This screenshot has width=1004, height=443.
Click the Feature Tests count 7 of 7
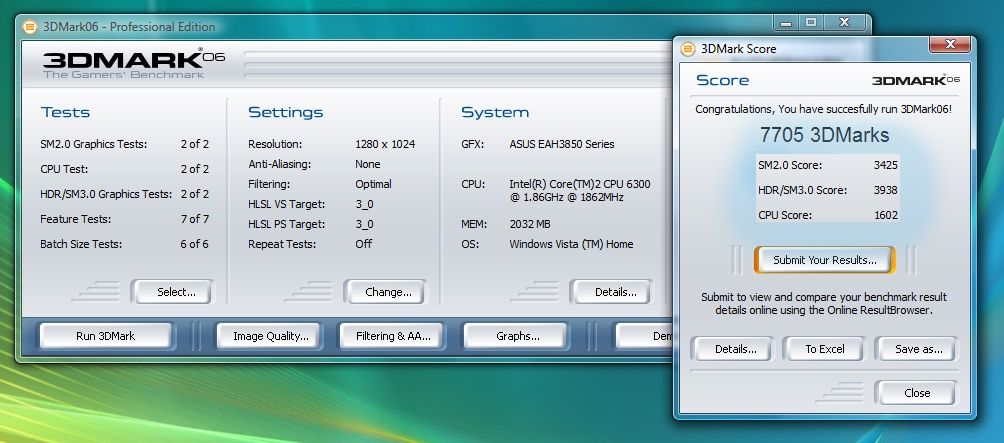[x=195, y=219]
